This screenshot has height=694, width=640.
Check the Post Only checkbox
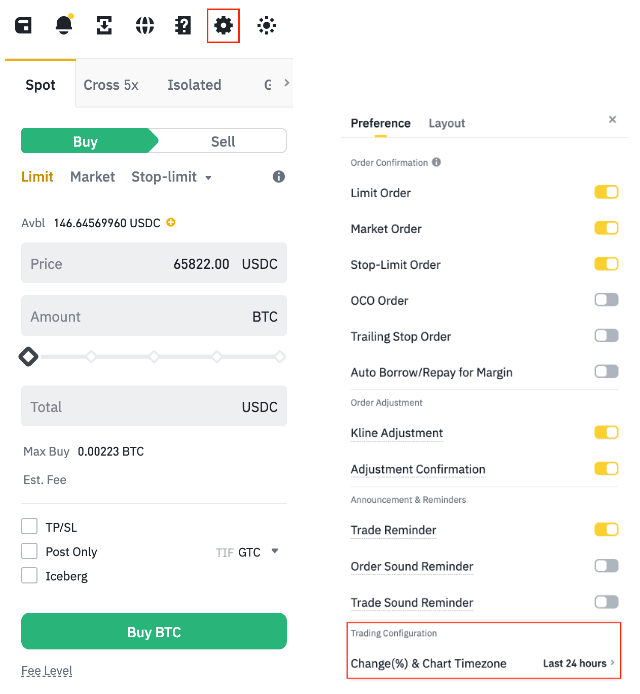coord(30,551)
